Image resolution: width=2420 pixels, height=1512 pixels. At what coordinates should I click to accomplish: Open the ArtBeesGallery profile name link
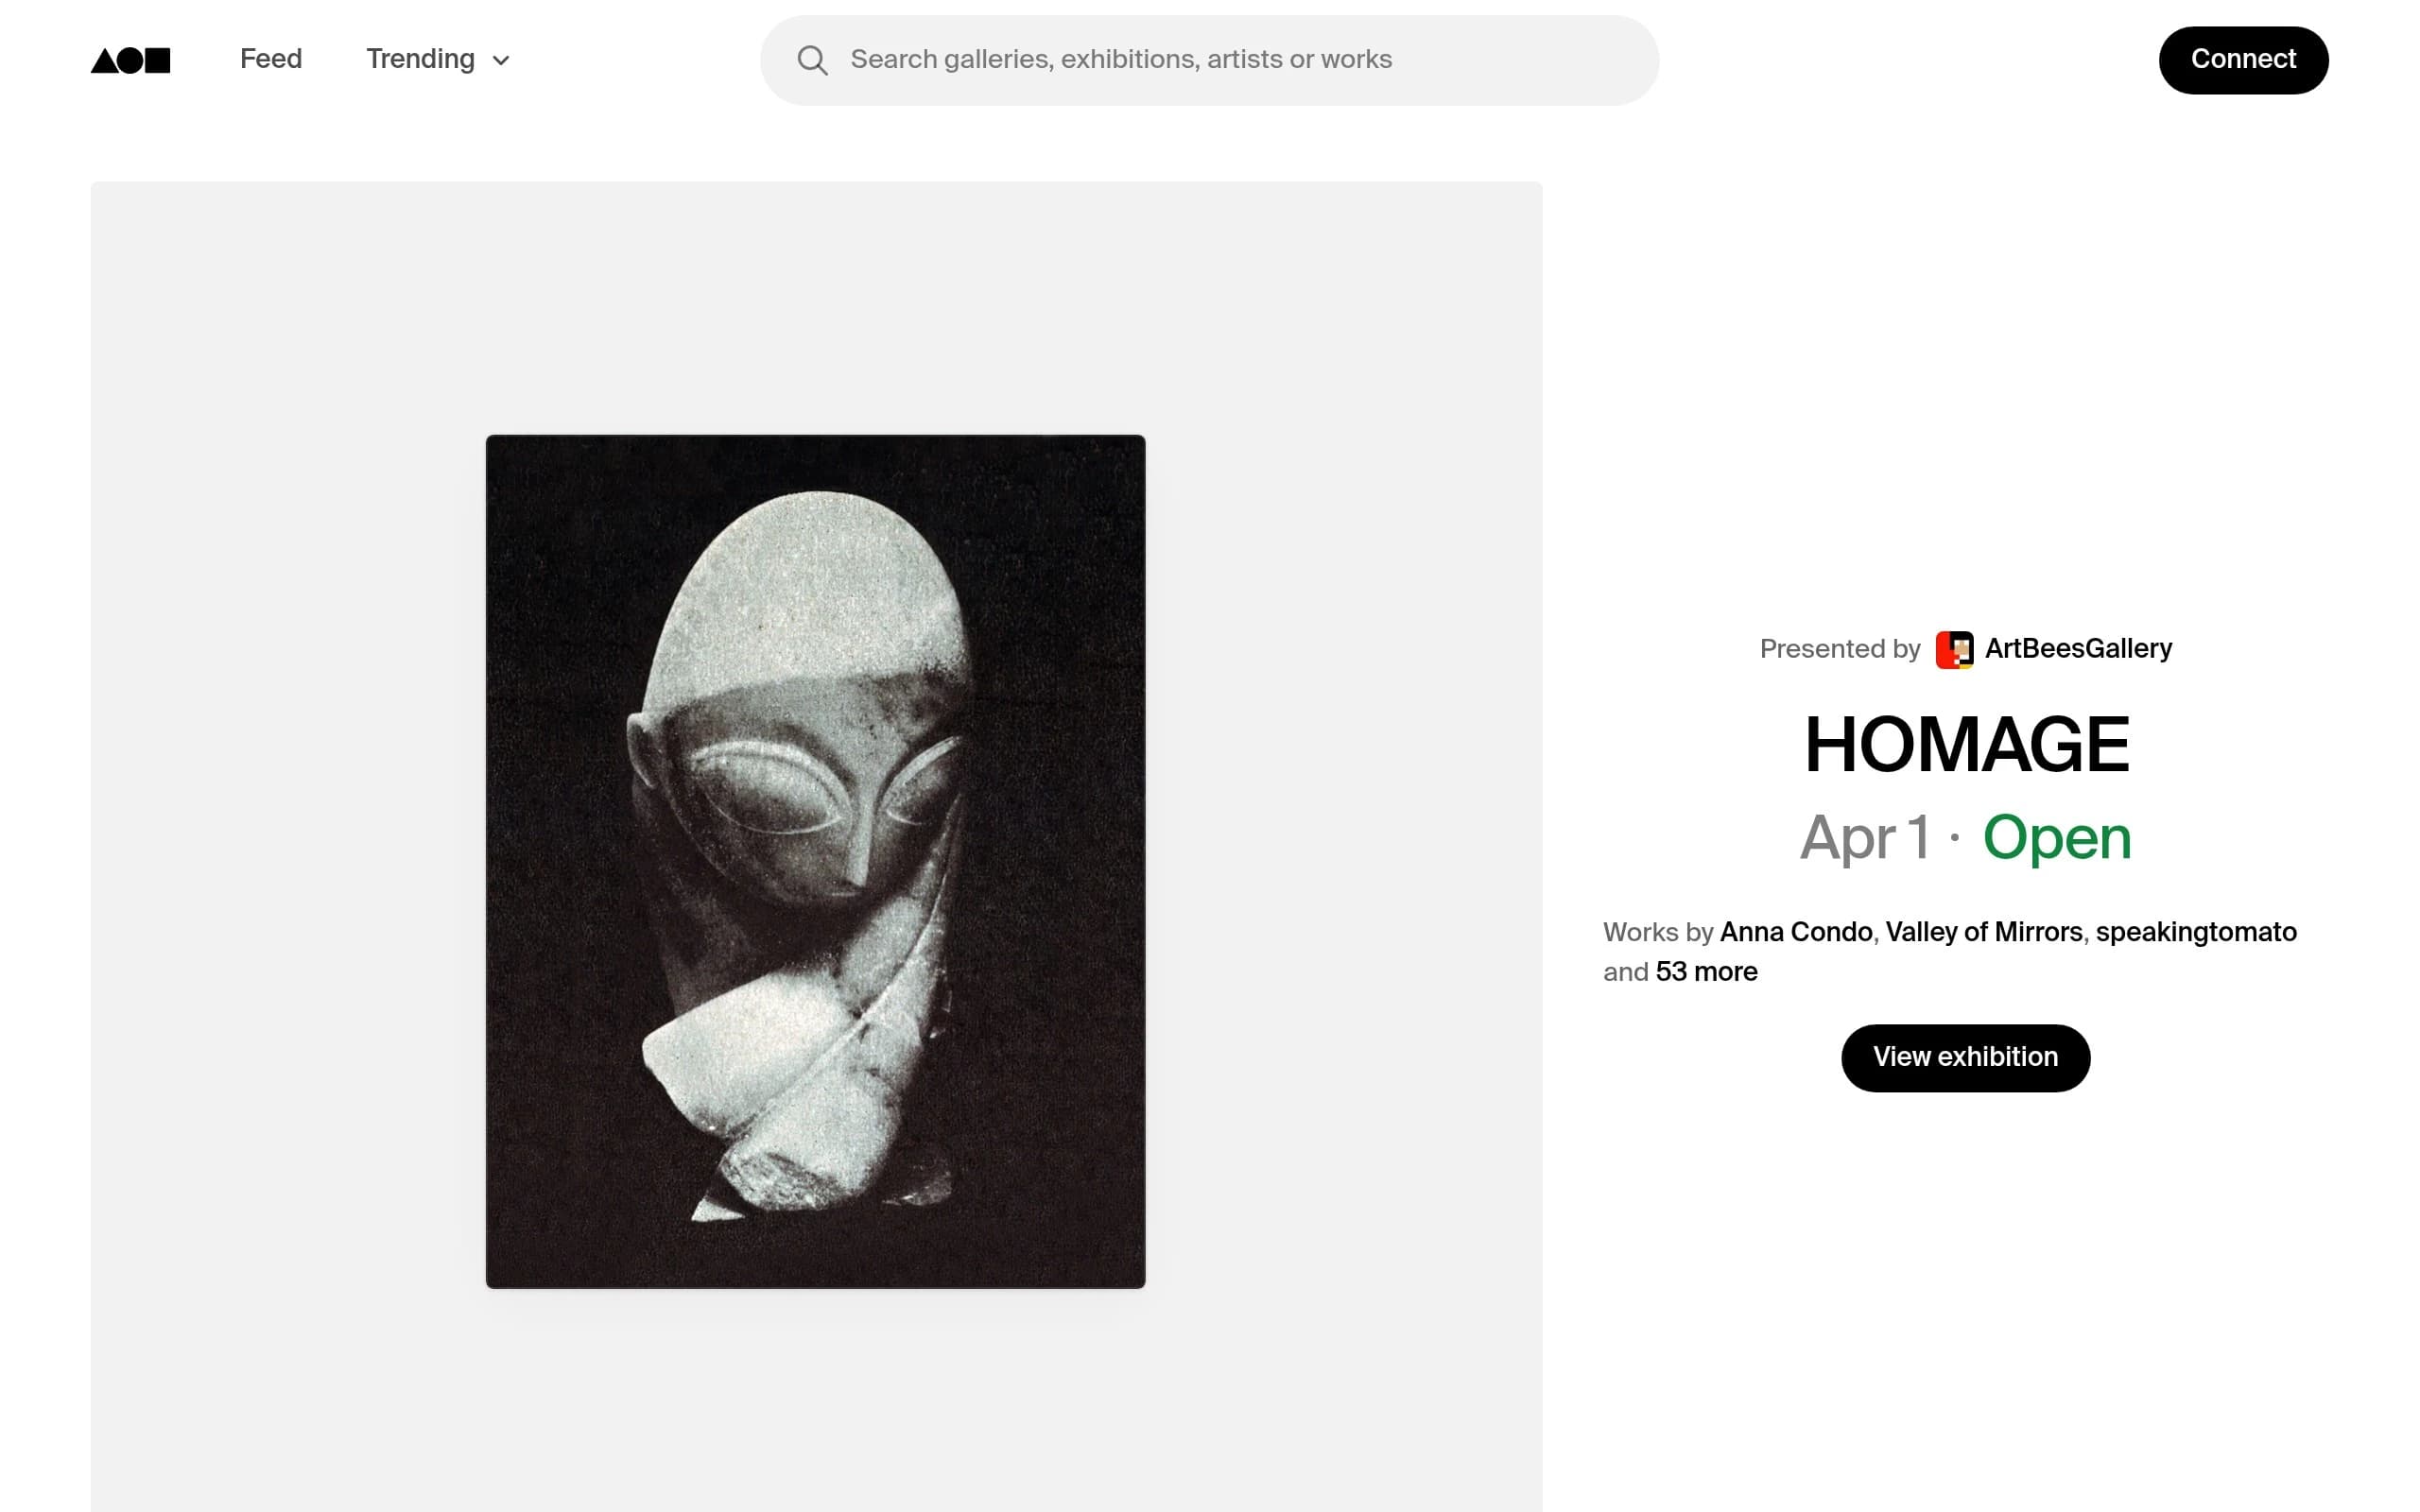click(x=2078, y=649)
